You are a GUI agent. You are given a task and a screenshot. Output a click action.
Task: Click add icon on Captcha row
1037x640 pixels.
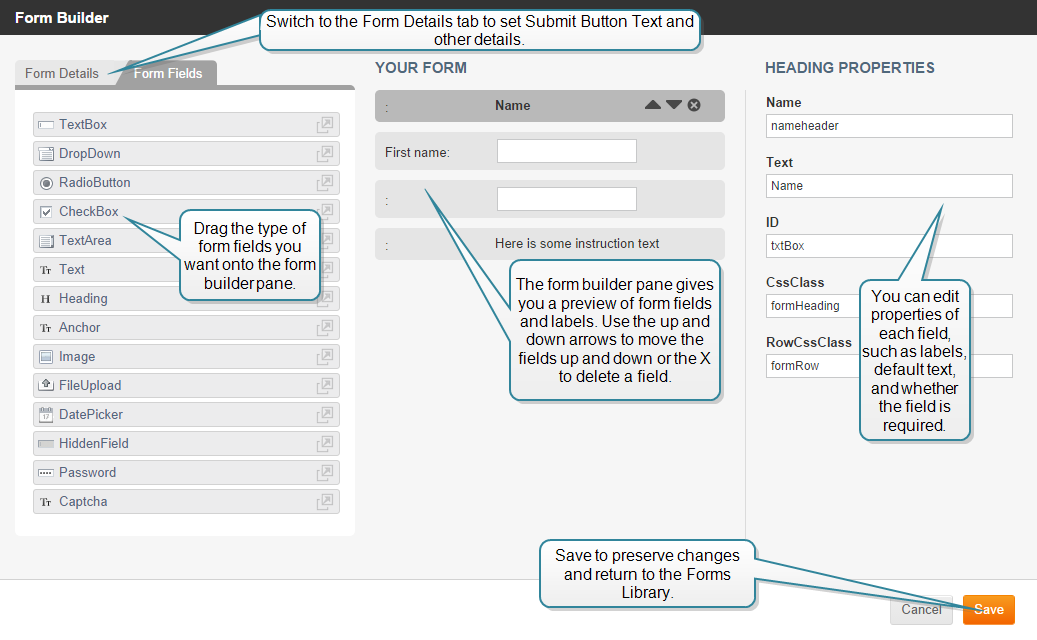pos(325,502)
